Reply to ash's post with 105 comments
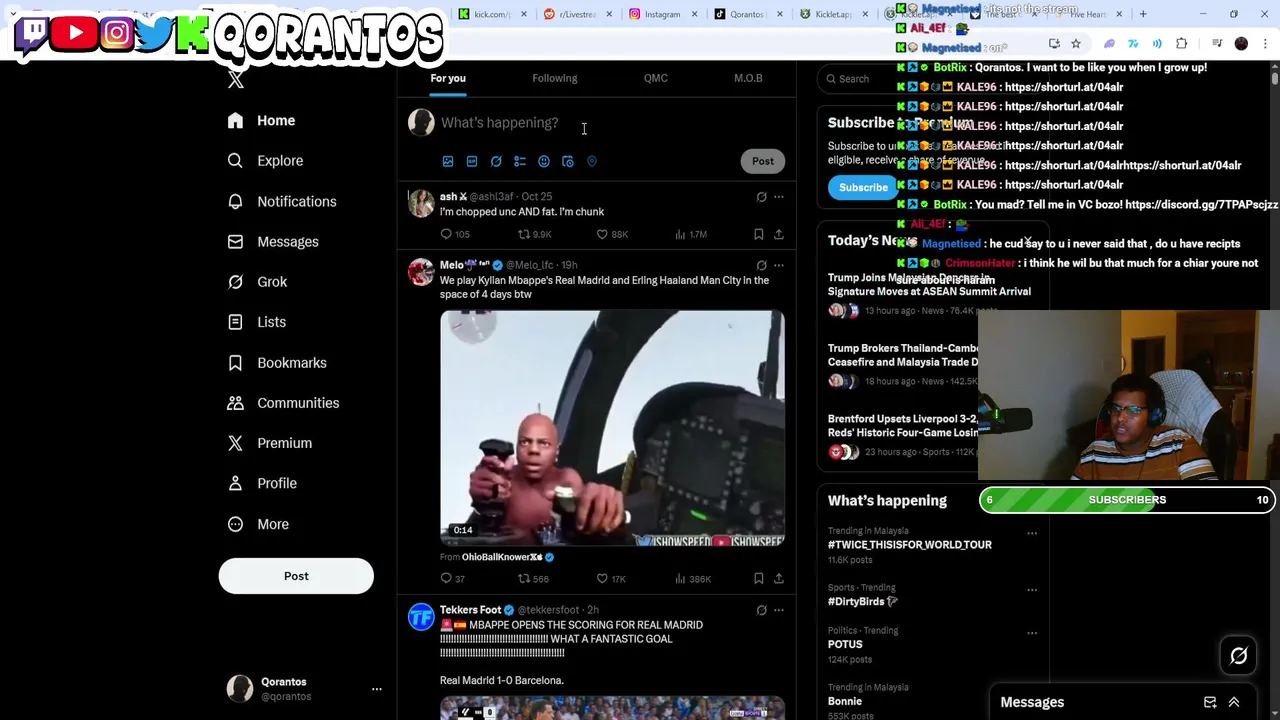Image resolution: width=1280 pixels, height=720 pixels. [x=446, y=234]
